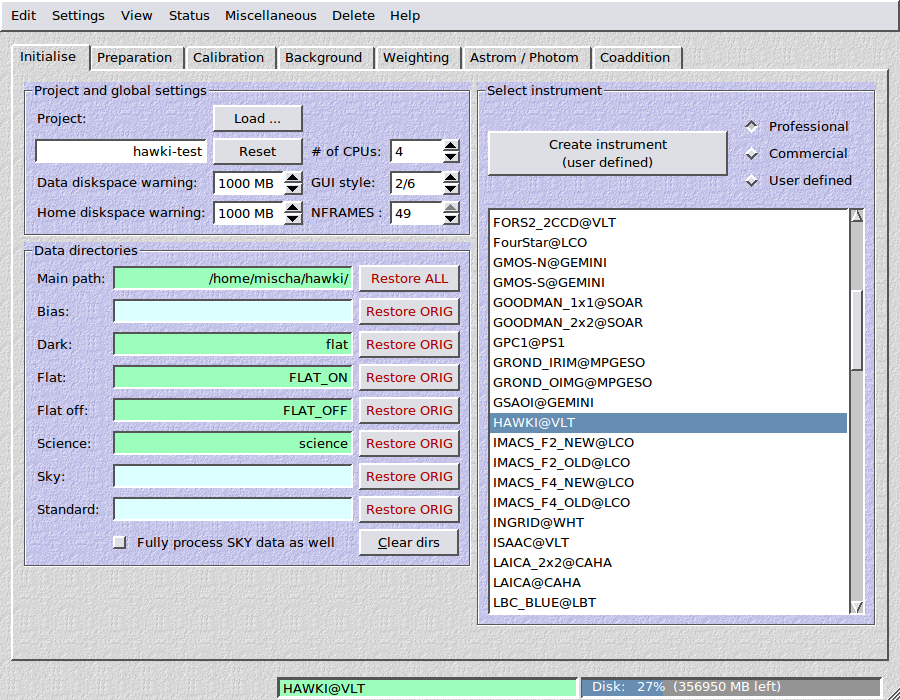
Task: Enable Fully process SKY data as well
Action: 119,542
